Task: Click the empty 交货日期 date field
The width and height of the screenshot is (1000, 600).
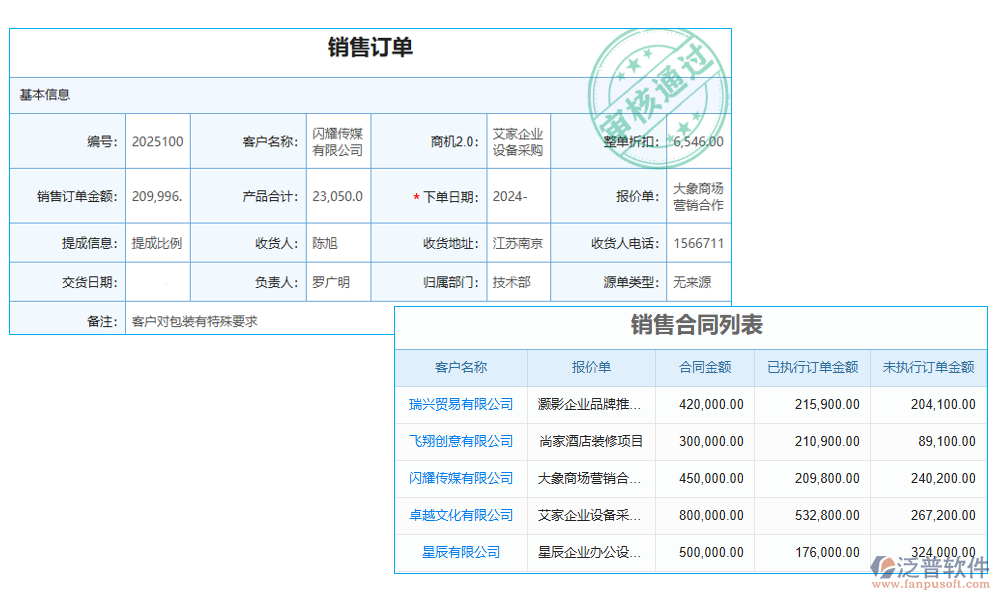Action: click(x=156, y=281)
